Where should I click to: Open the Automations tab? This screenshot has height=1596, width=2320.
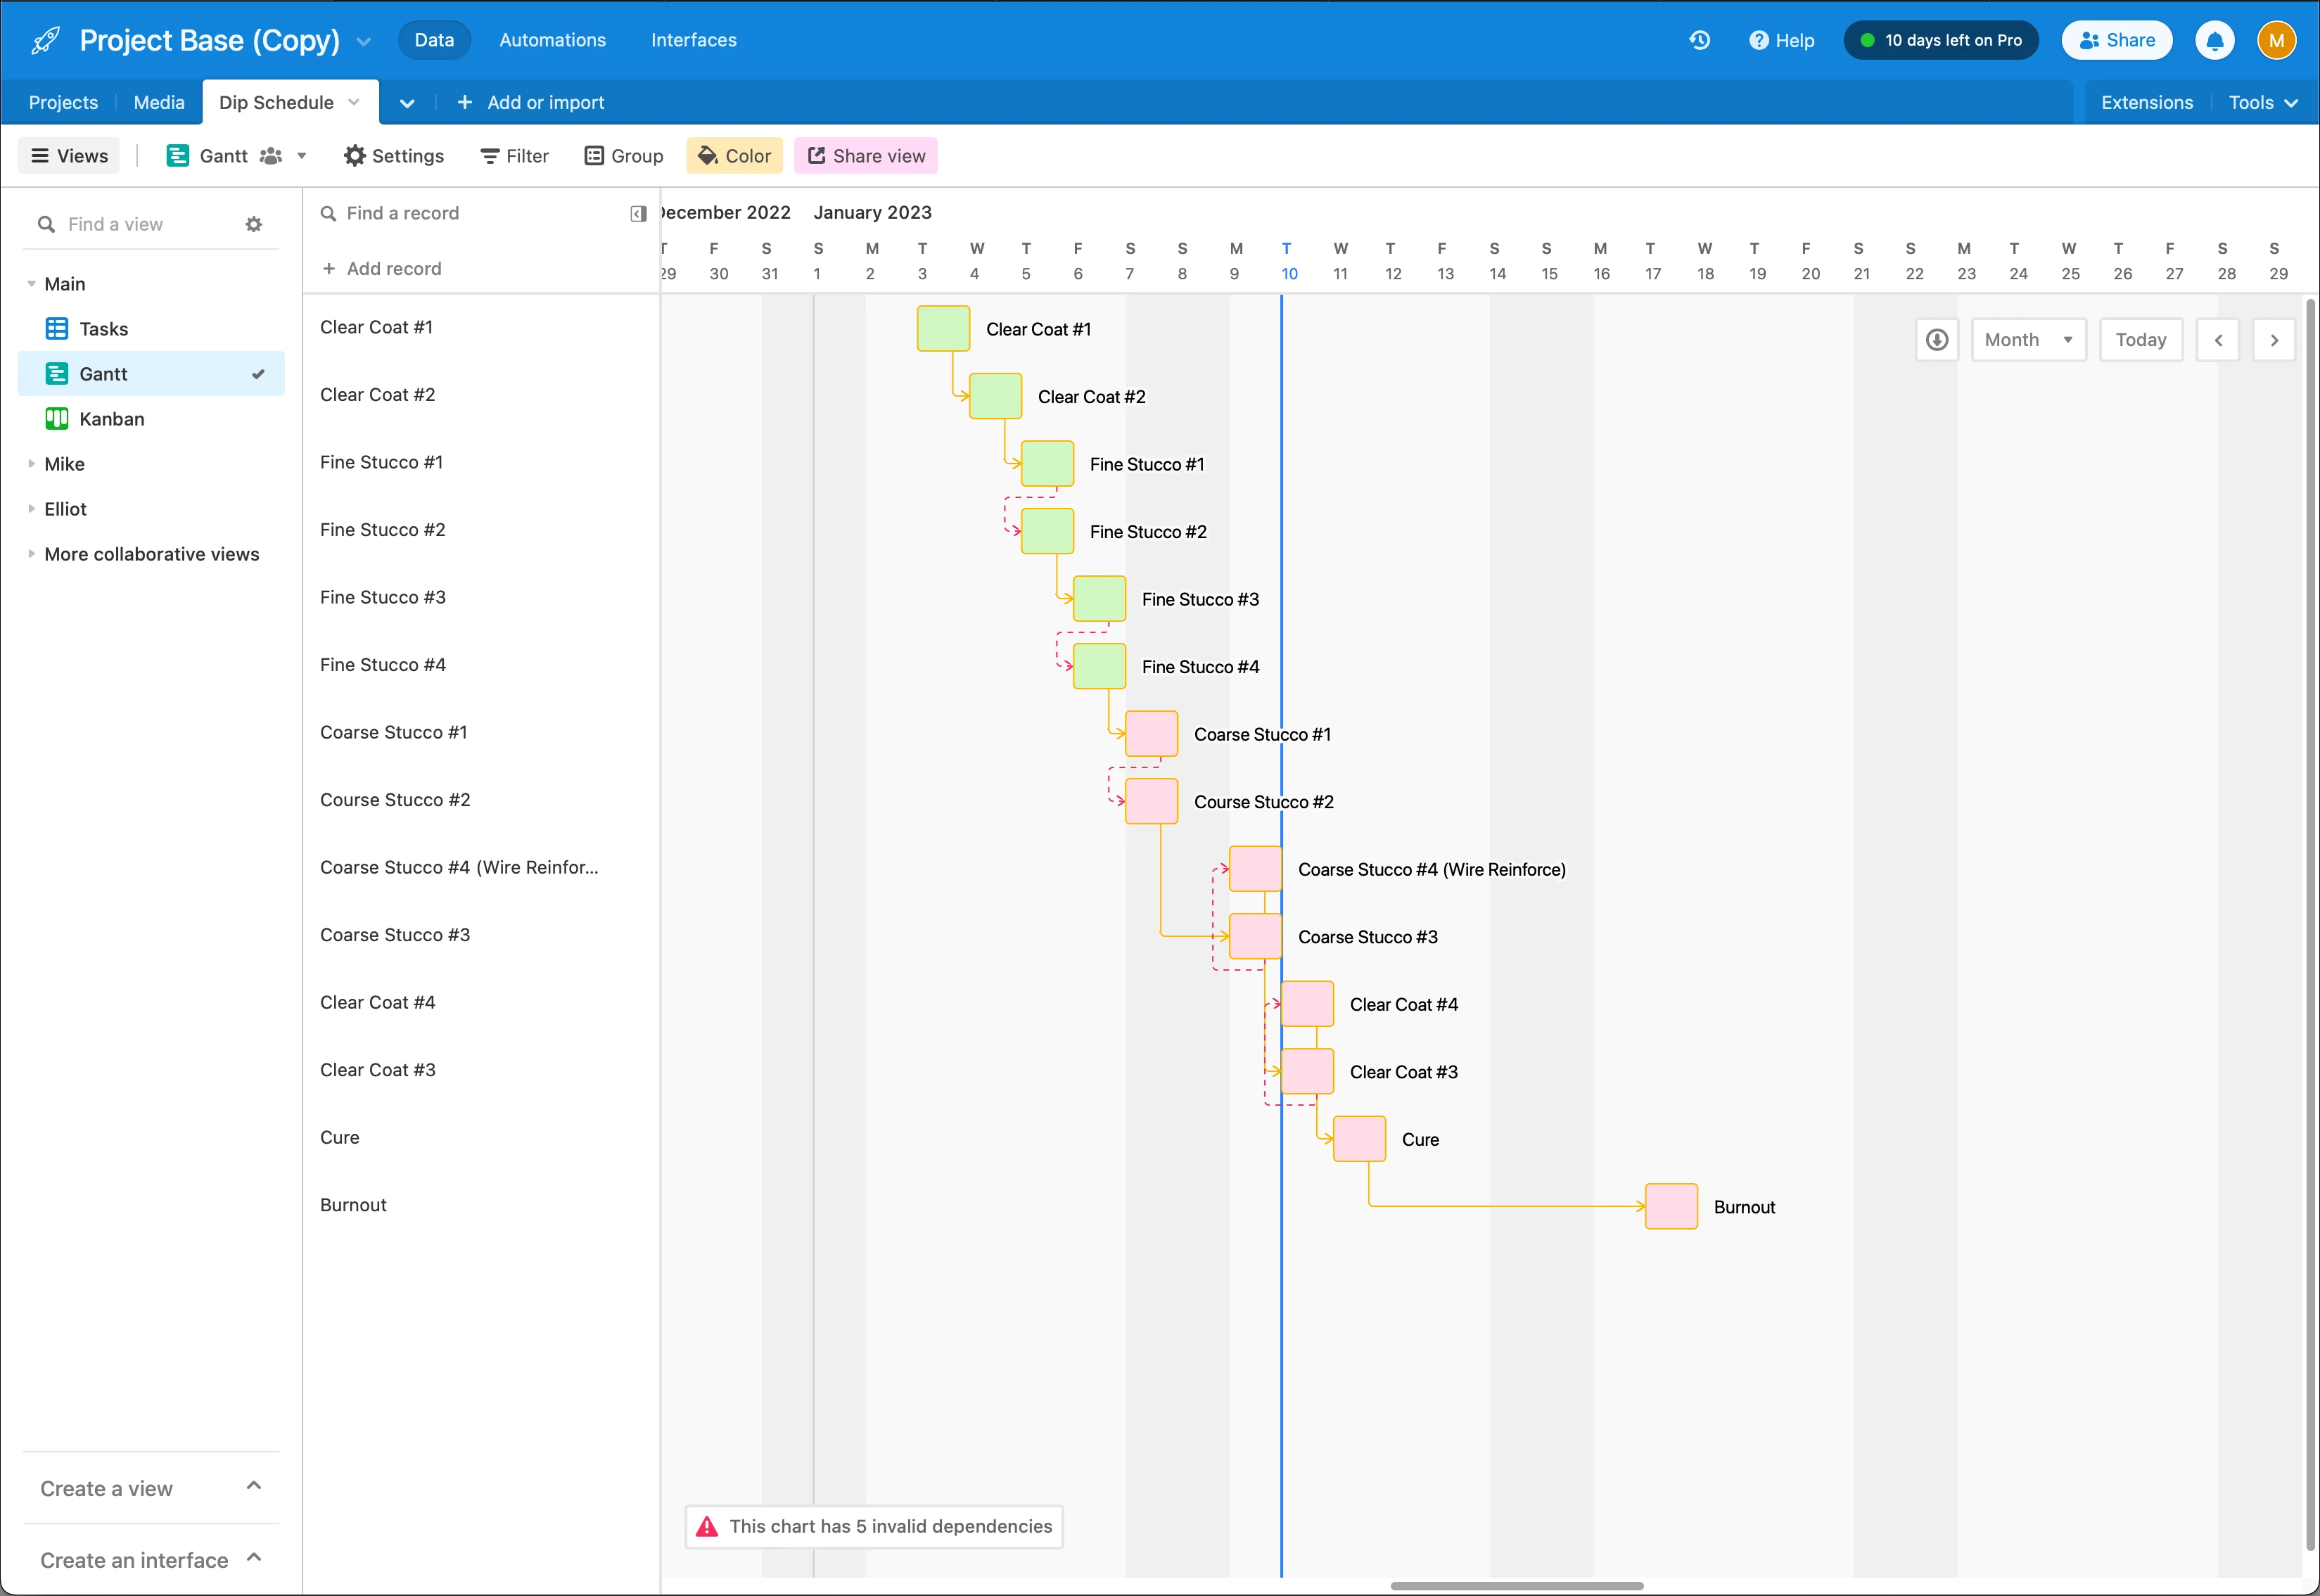pyautogui.click(x=552, y=40)
